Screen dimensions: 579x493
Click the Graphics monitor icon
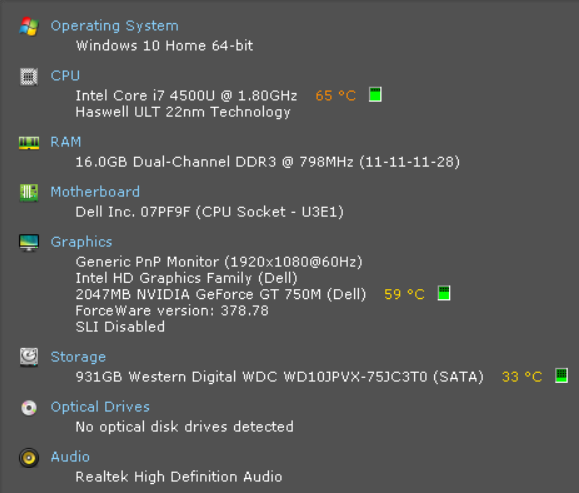click(29, 243)
